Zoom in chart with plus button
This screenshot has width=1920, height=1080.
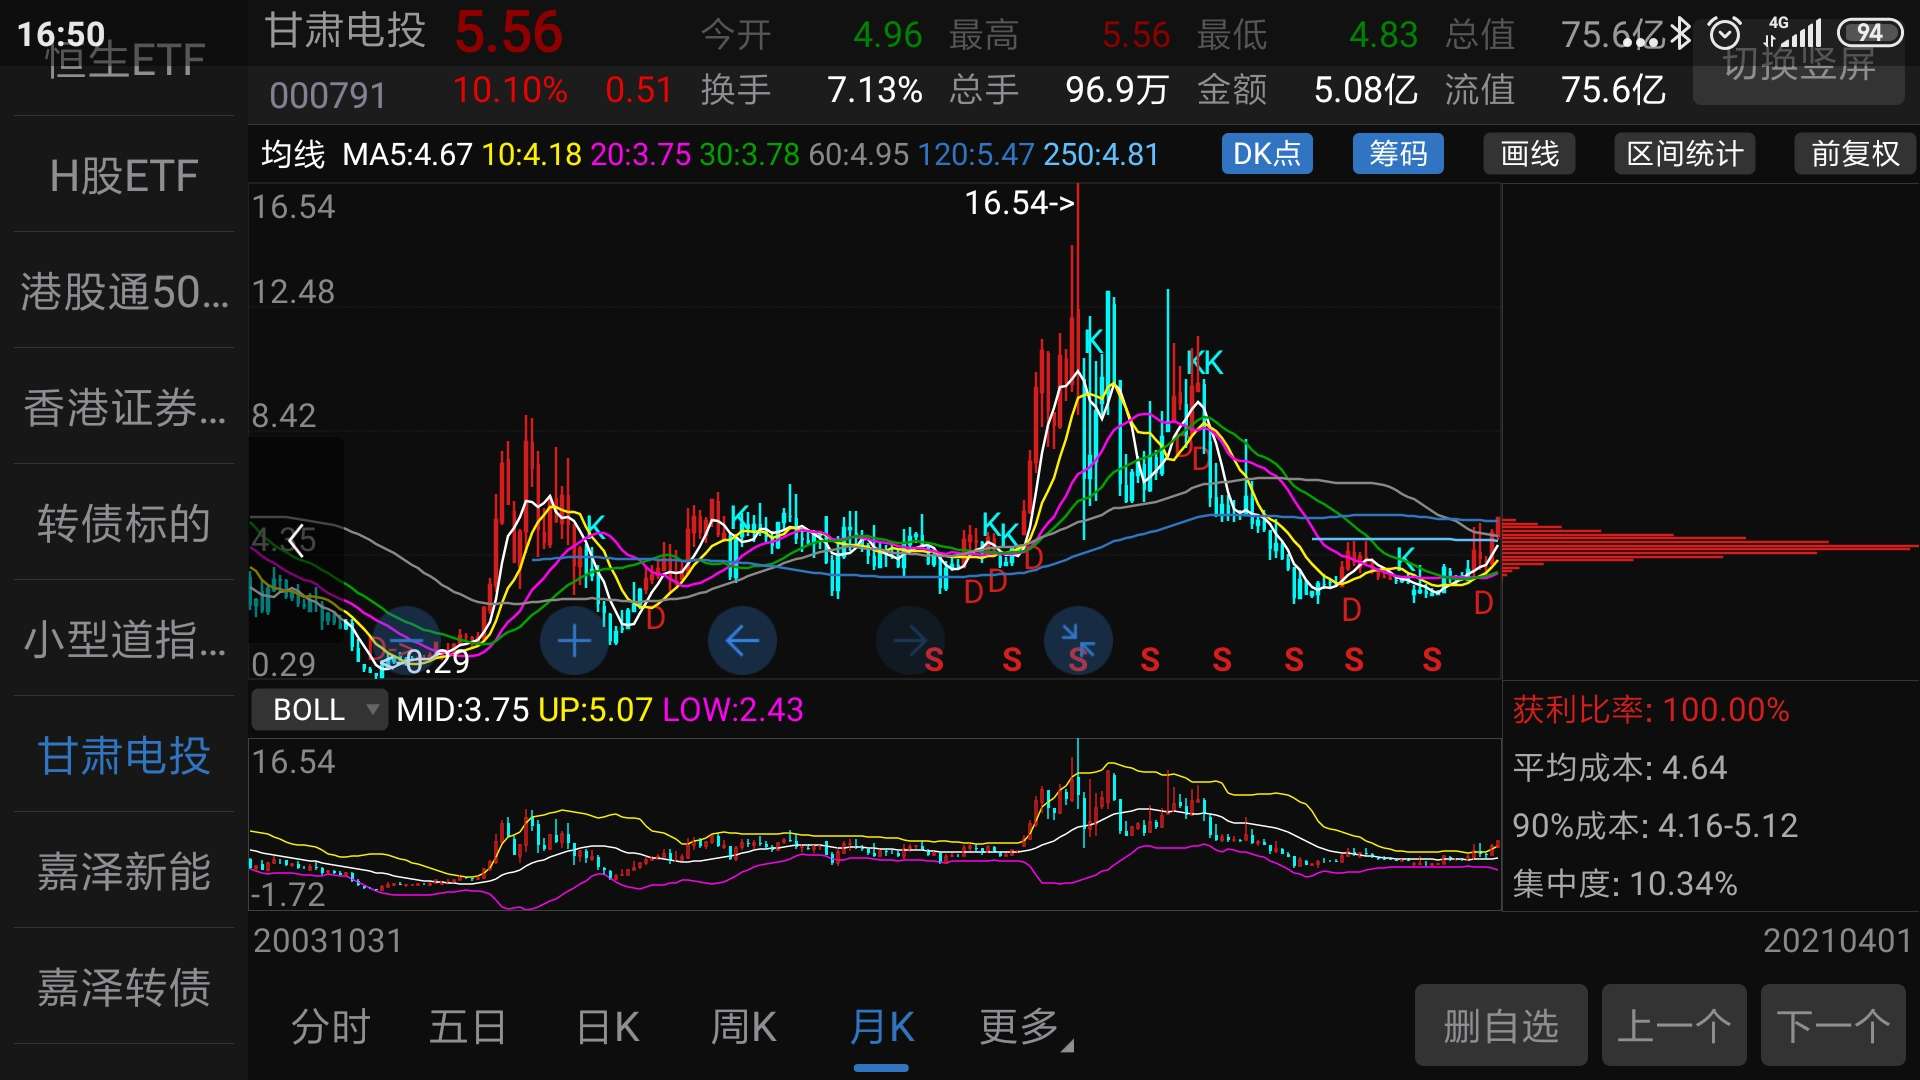click(x=574, y=641)
